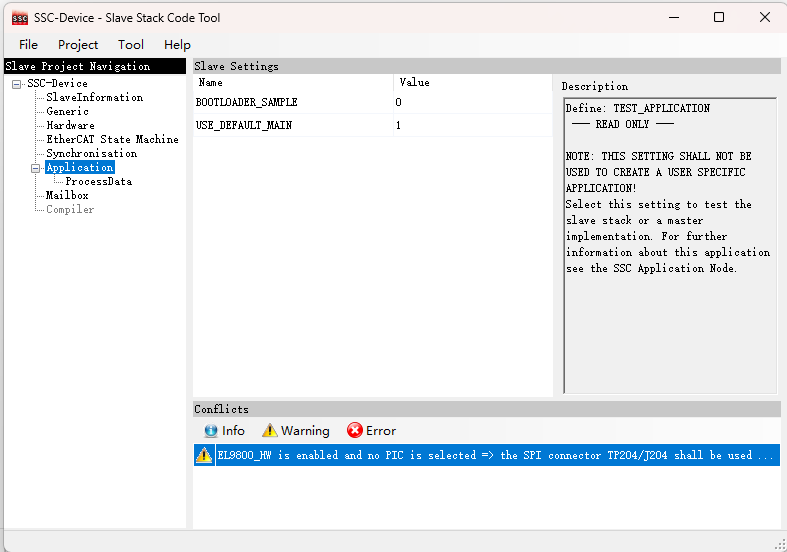
Task: Select EtherCAT State Machine node
Action: pos(112,140)
